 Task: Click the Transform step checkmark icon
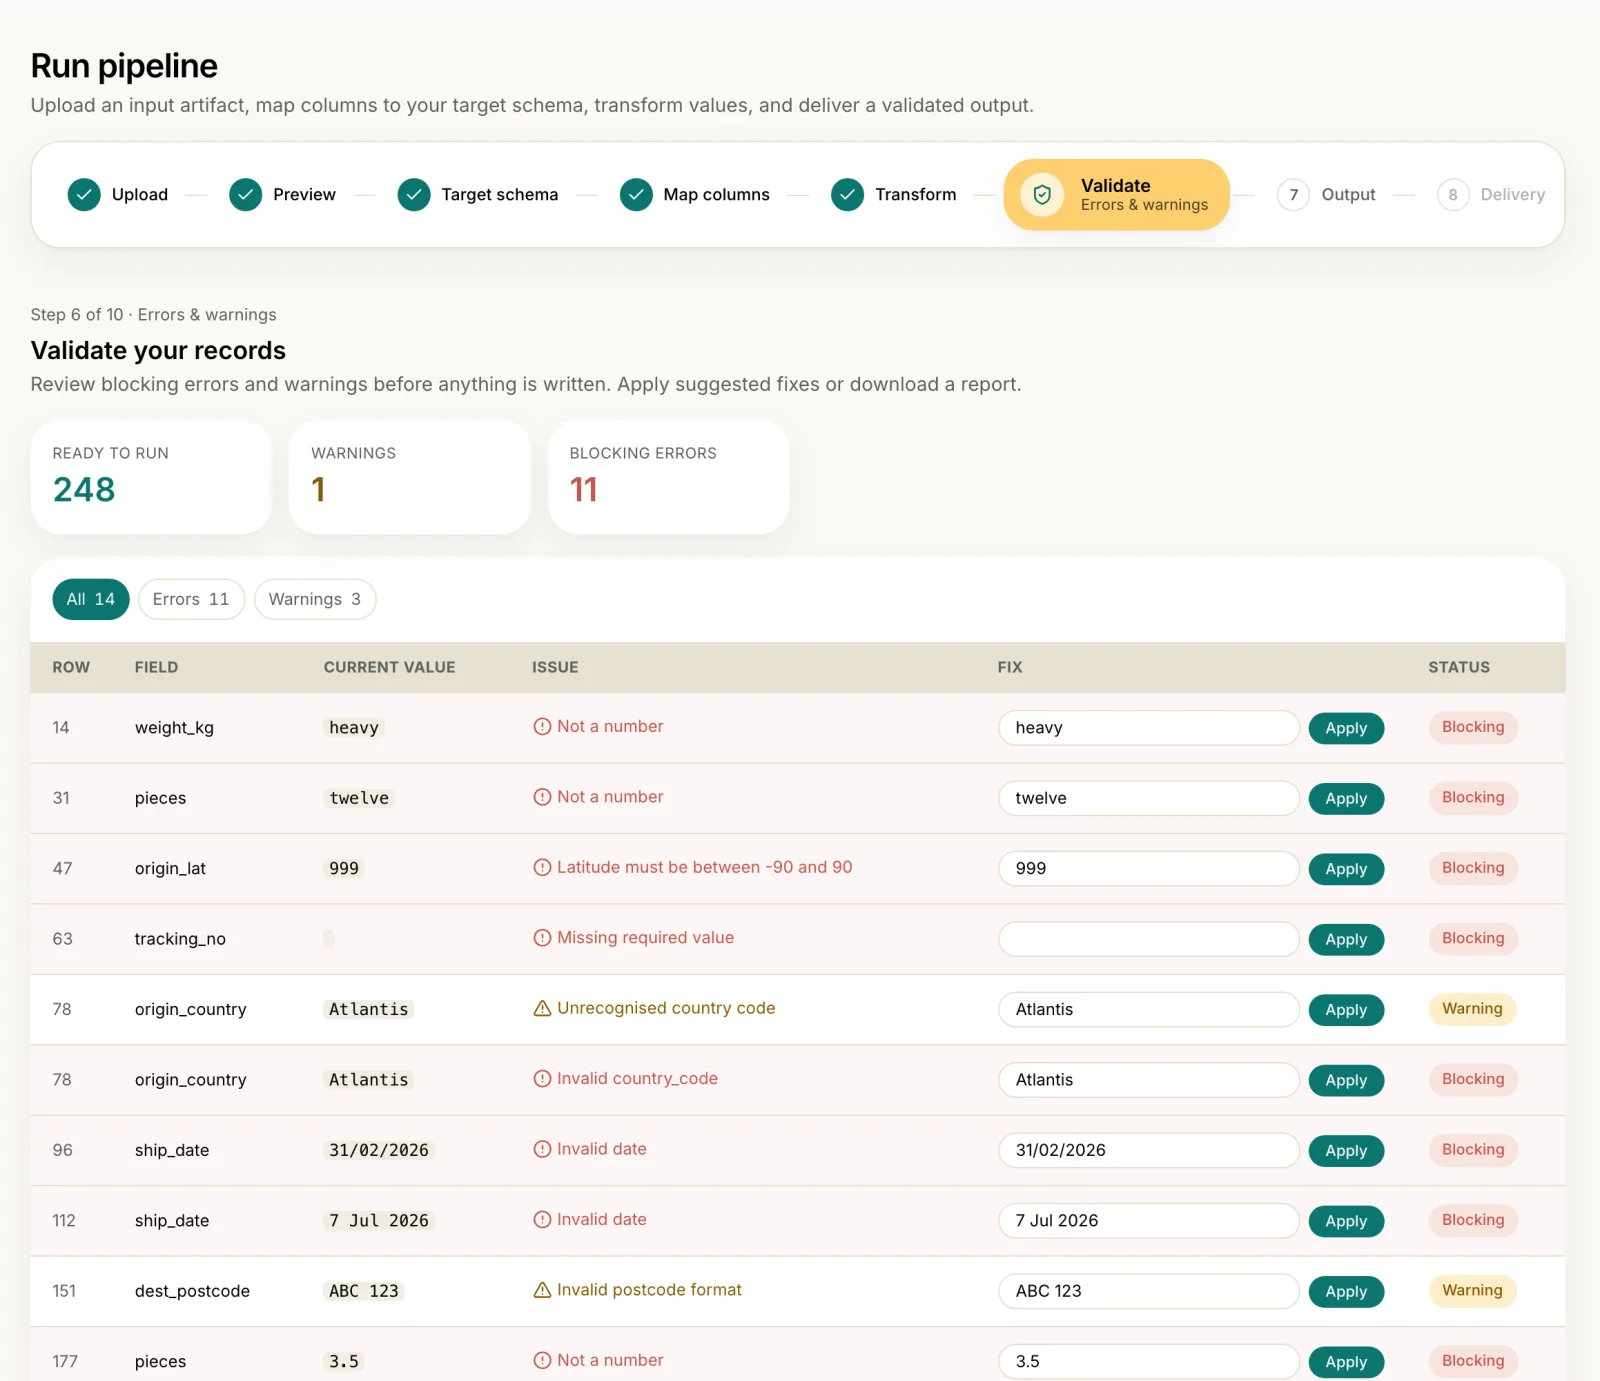(847, 195)
